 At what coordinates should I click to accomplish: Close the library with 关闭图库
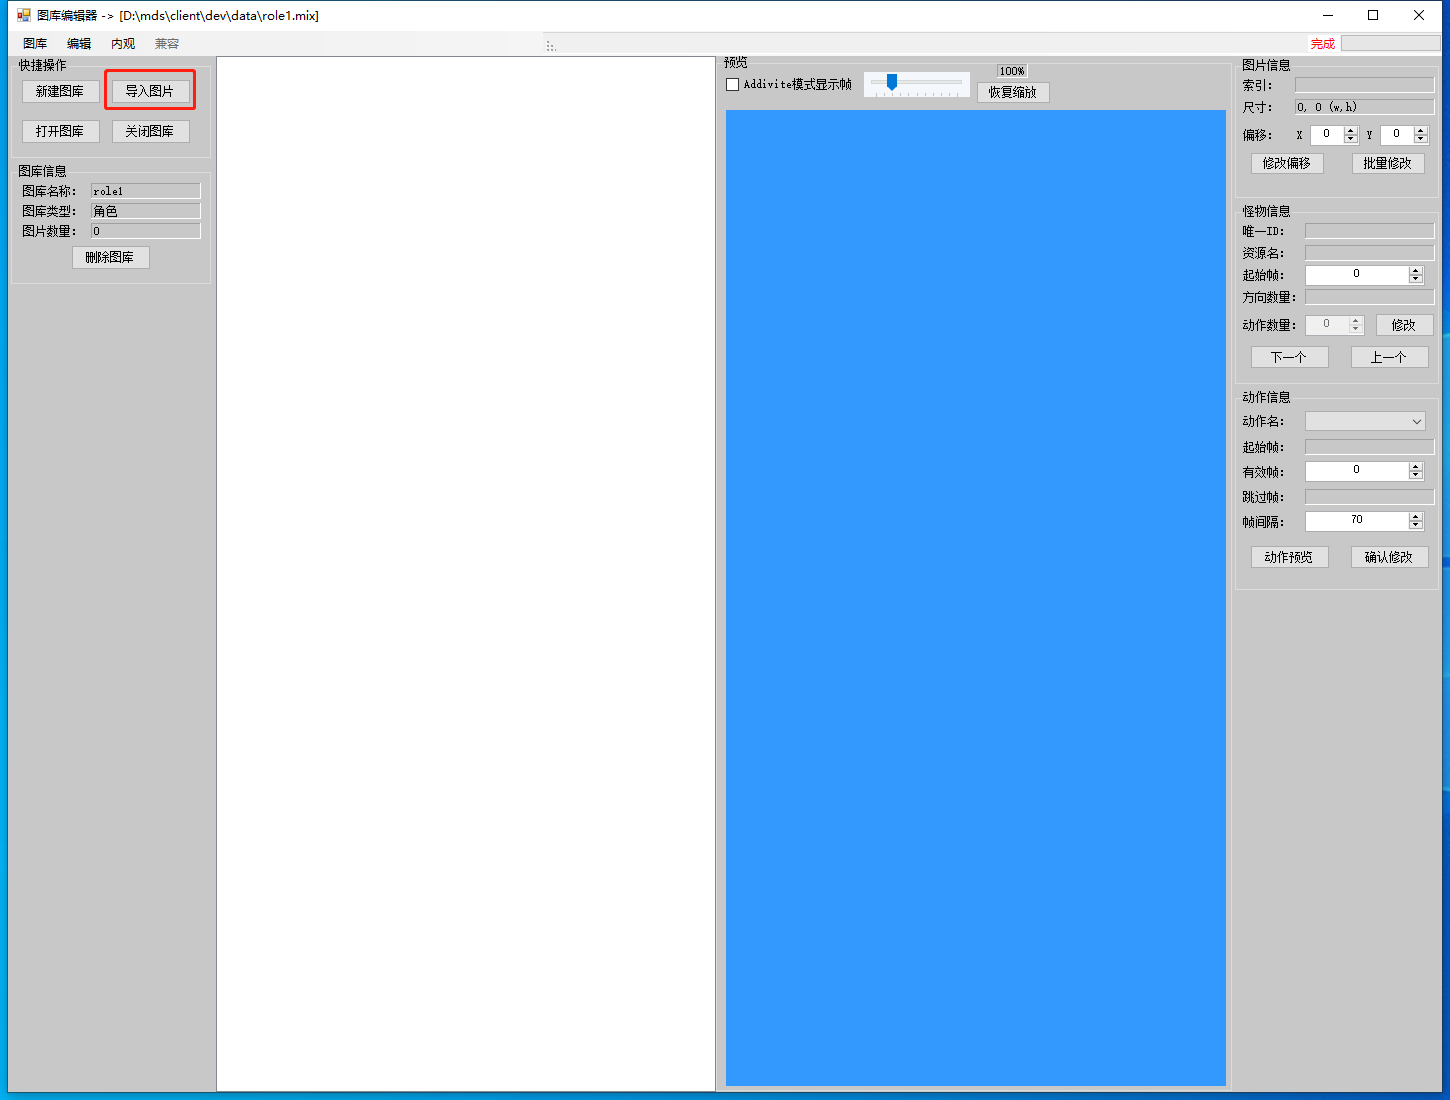click(x=150, y=131)
